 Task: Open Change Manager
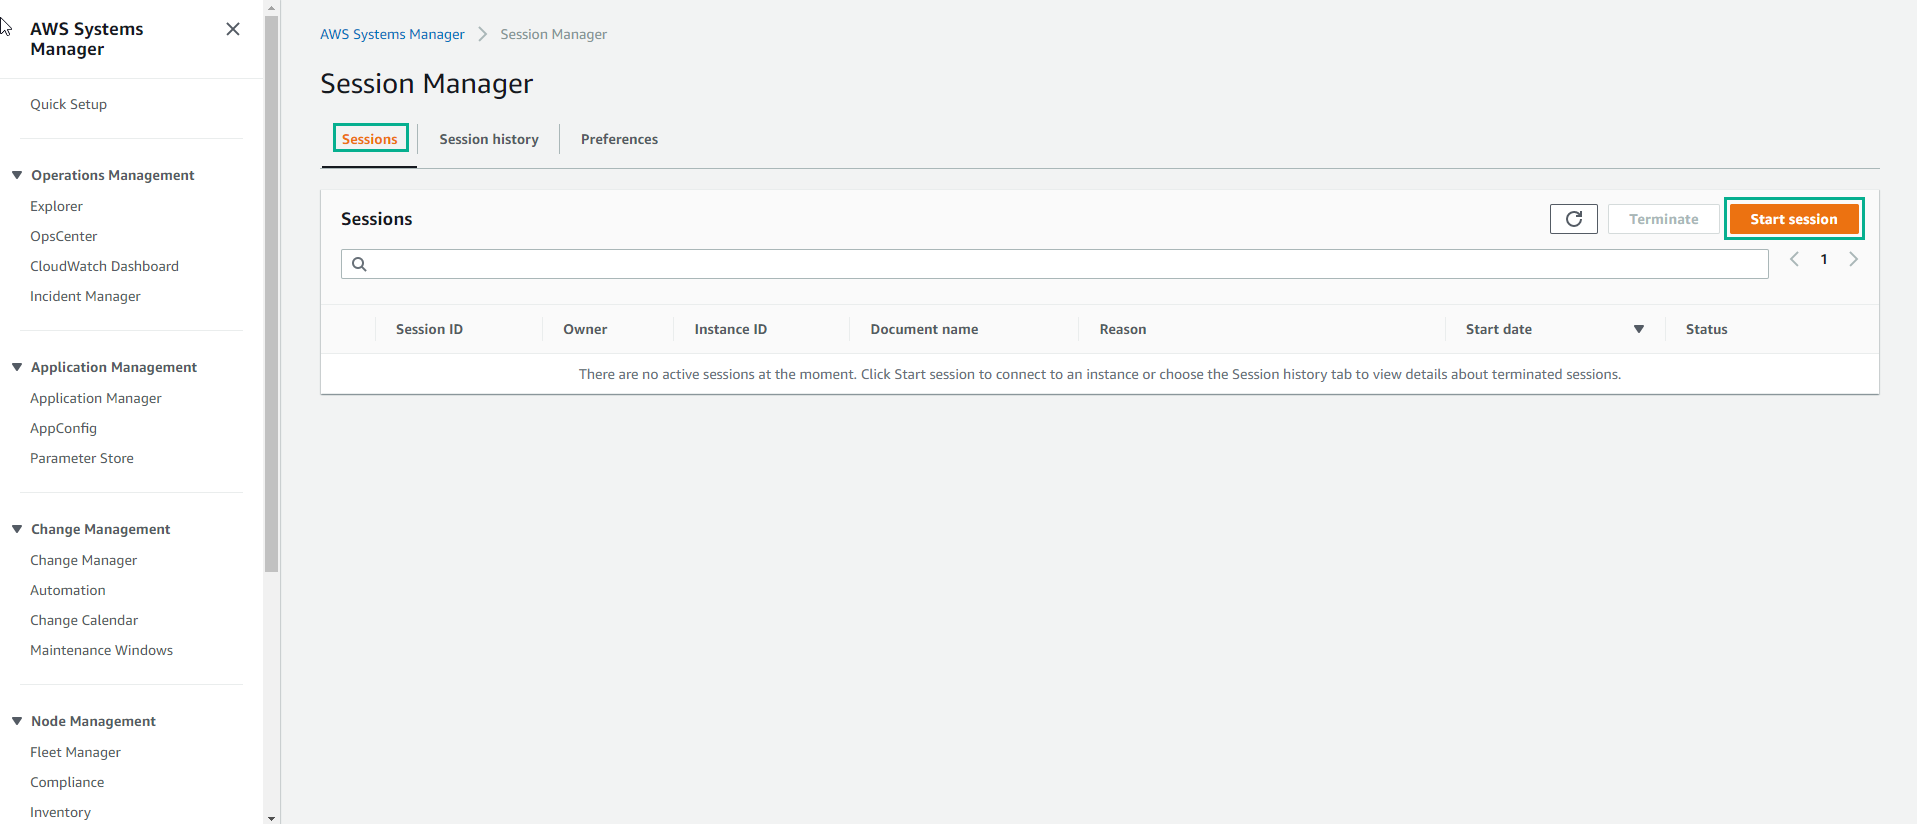[84, 560]
